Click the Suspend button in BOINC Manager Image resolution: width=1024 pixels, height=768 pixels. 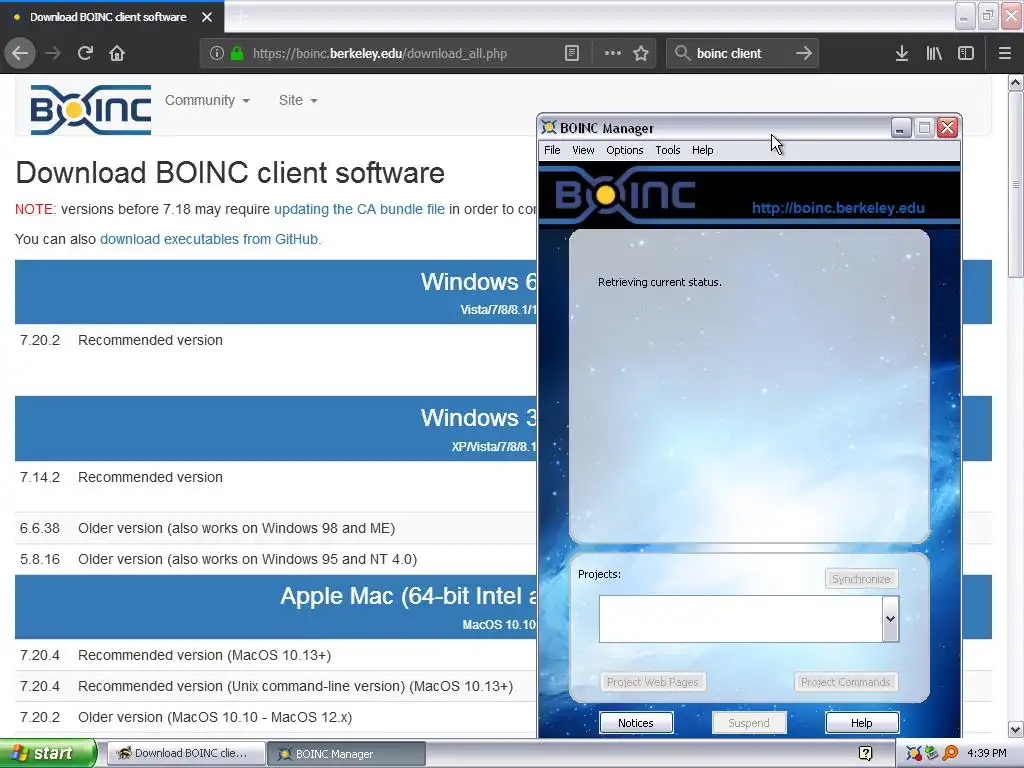pyautogui.click(x=748, y=723)
